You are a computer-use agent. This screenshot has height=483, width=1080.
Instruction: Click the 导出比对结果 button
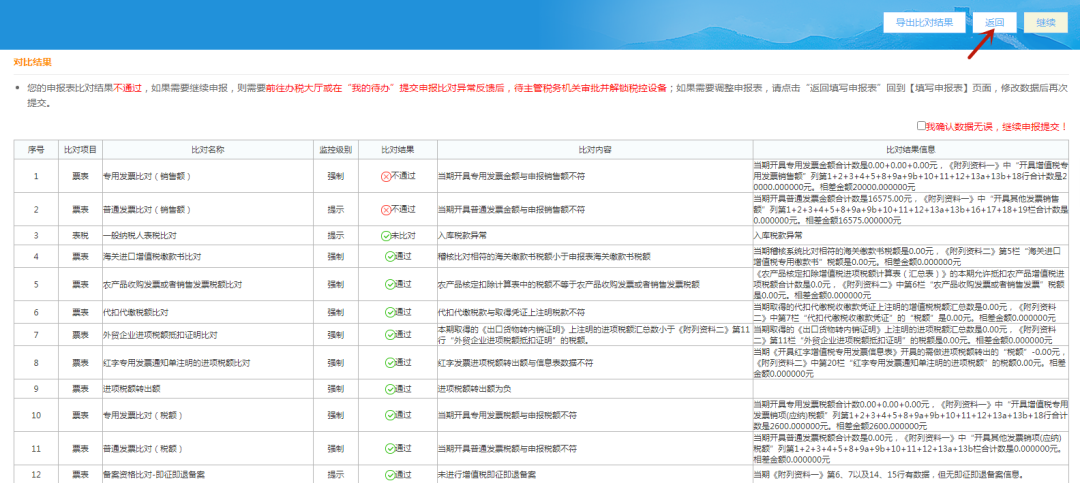tap(924, 23)
